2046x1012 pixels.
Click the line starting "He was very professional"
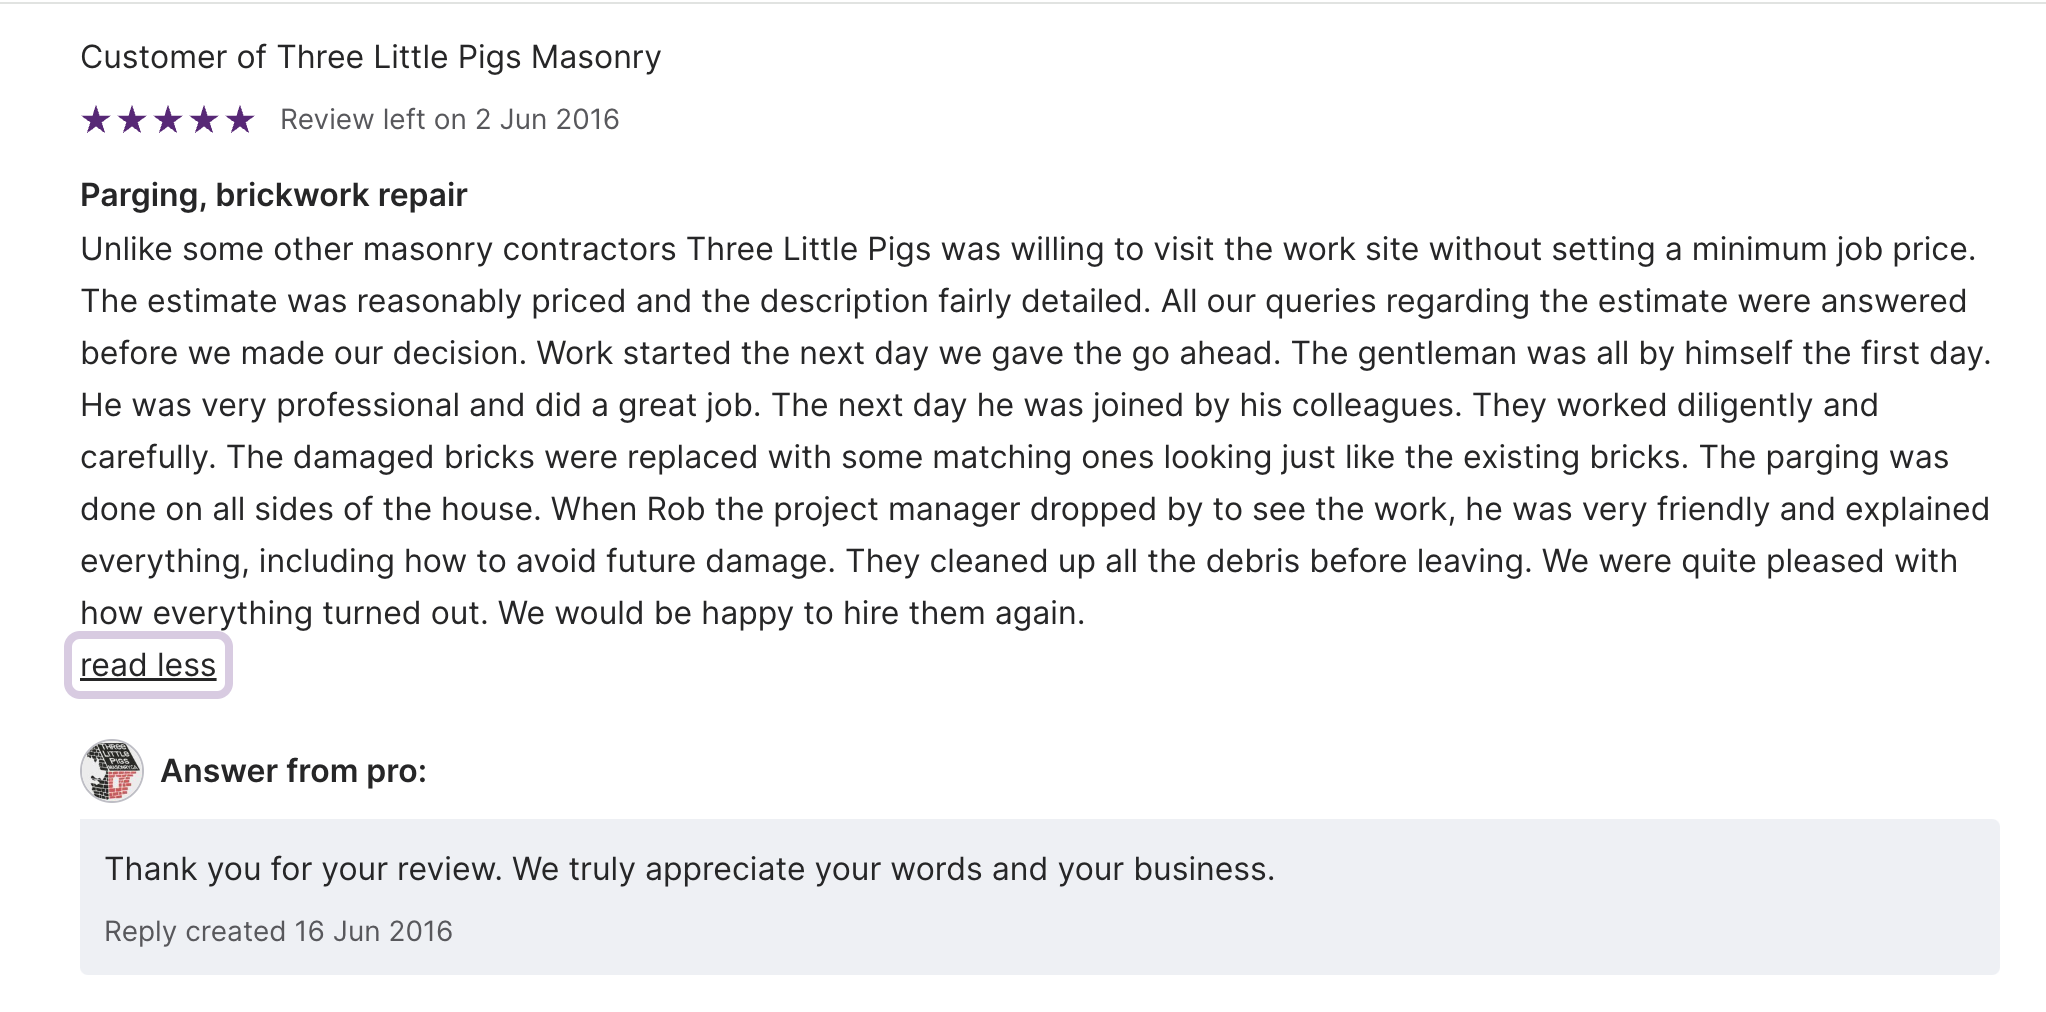tap(979, 405)
